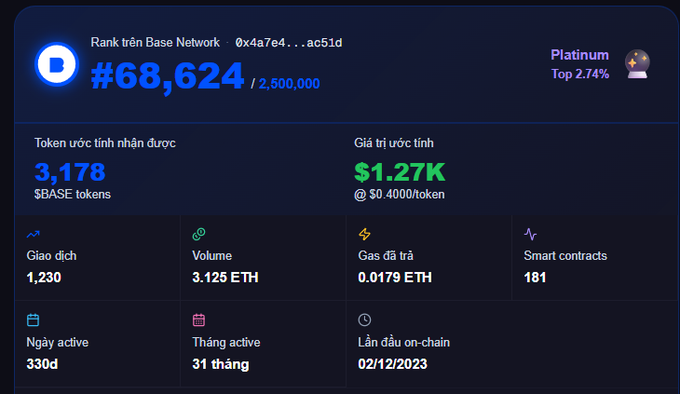Click the 0.0179 ETH gas value
This screenshot has width=680, height=394.
(x=395, y=277)
